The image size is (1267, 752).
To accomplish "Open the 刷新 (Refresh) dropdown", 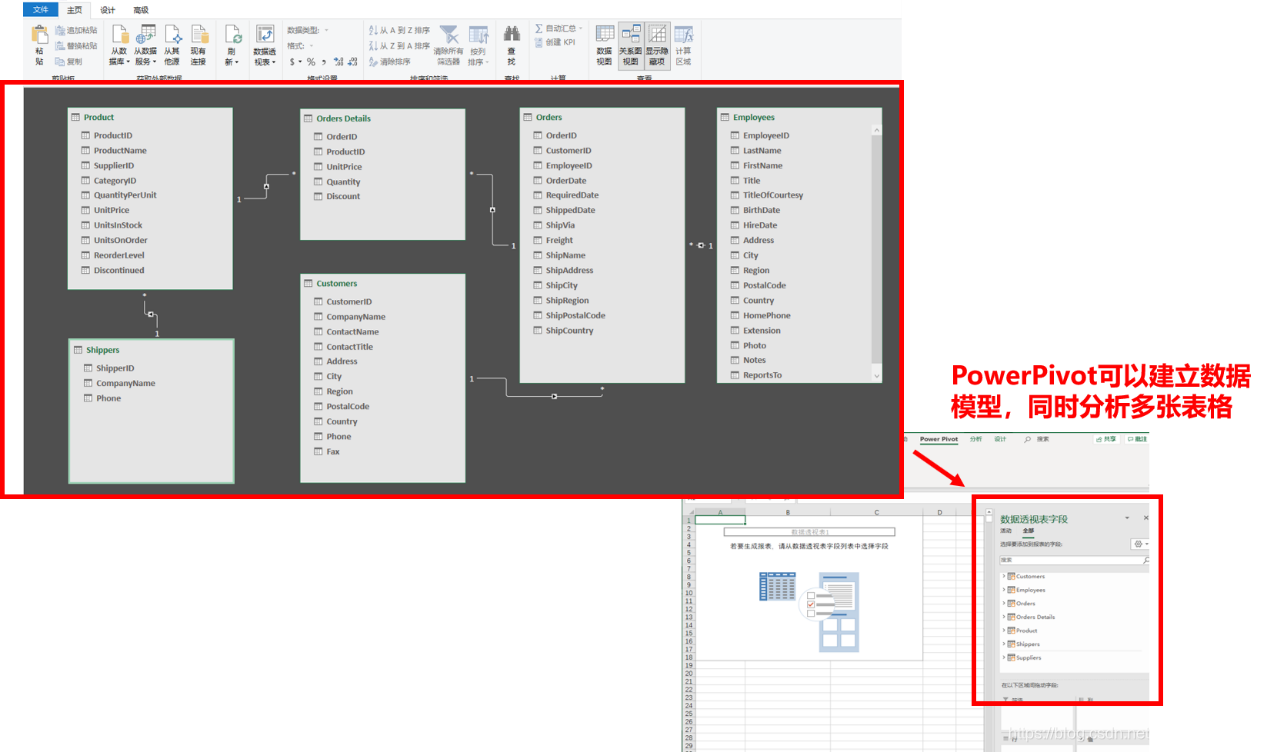I will click(x=232, y=45).
